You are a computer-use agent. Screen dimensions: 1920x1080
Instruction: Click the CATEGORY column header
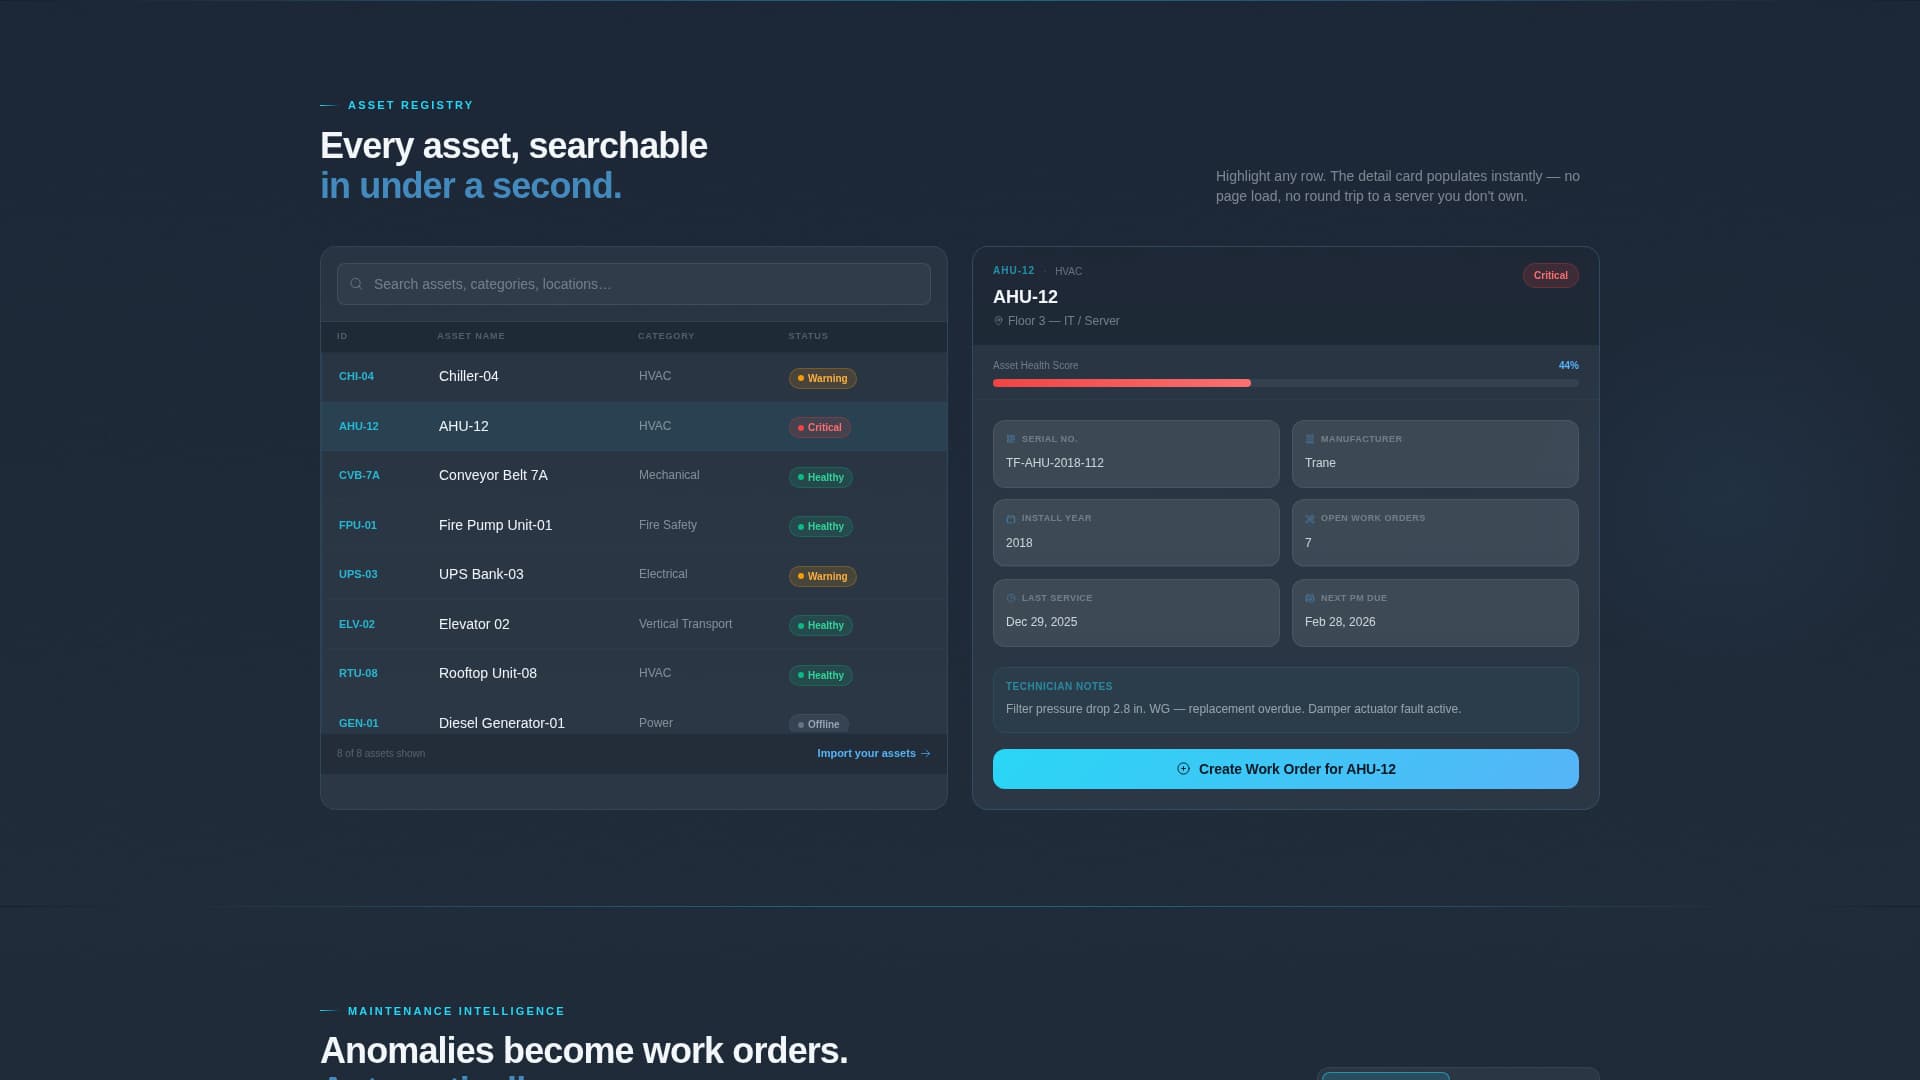(666, 336)
